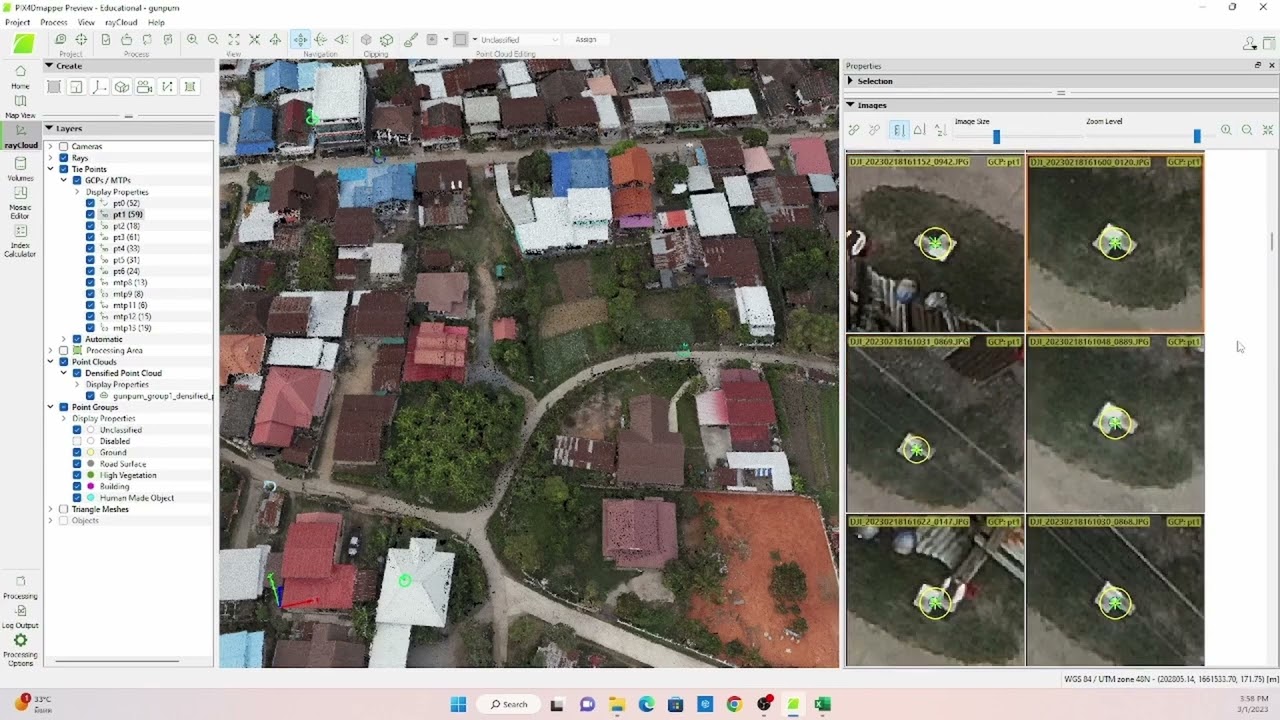The height and width of the screenshot is (720, 1280).
Task: Open the Help menu
Action: 156,22
